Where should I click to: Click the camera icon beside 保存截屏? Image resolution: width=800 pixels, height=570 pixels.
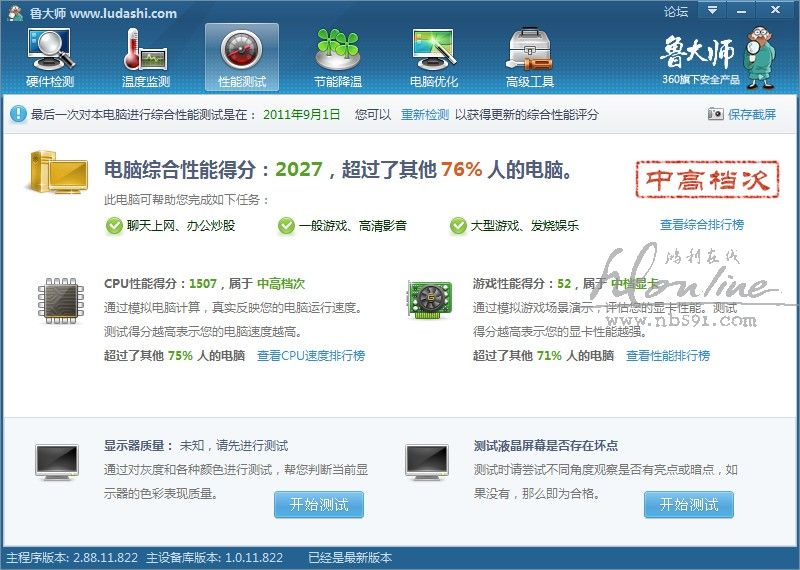[x=715, y=114]
